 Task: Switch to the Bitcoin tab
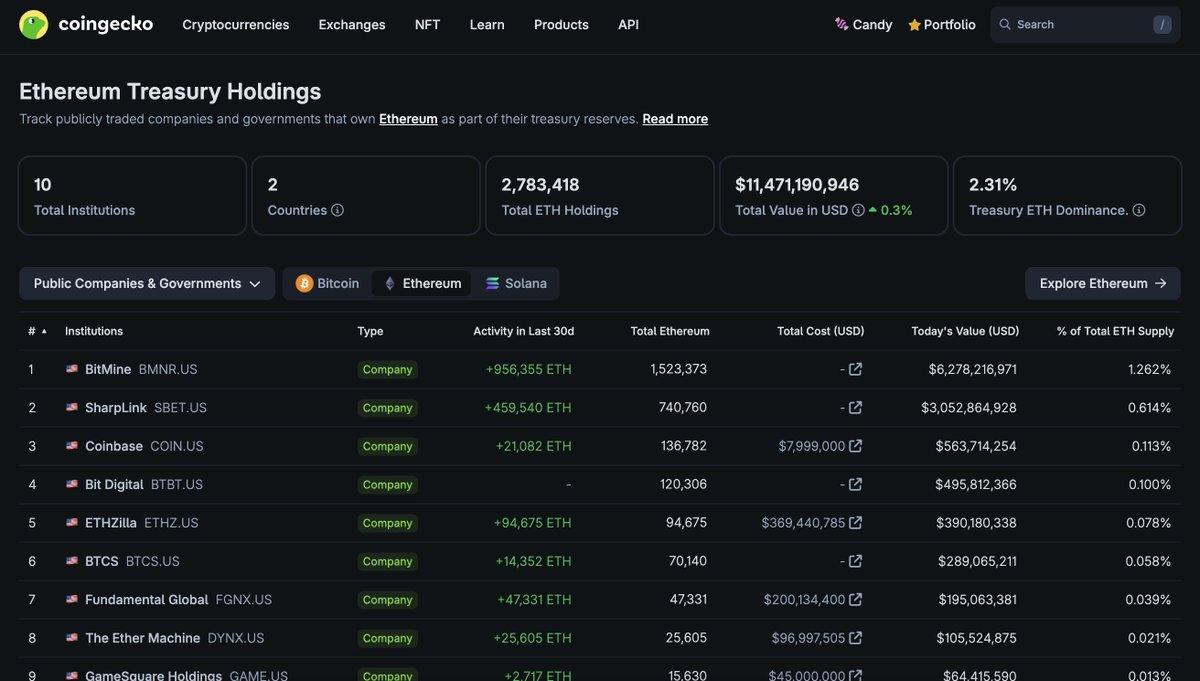(327, 283)
